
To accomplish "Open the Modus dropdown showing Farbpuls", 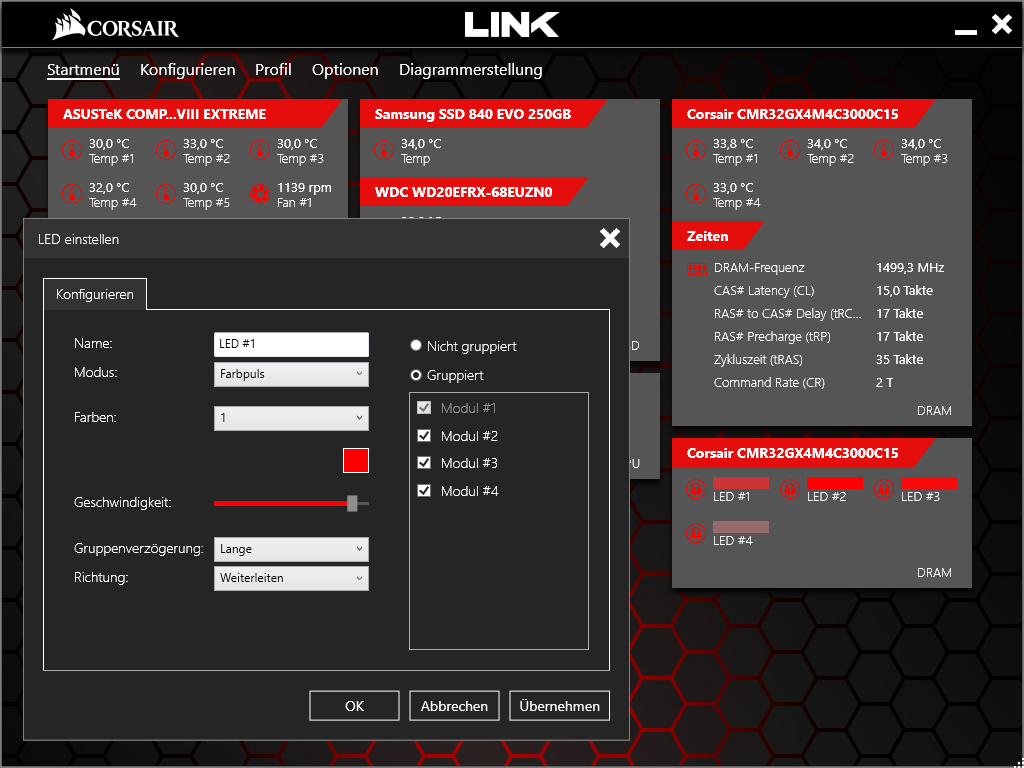I will [x=291, y=374].
